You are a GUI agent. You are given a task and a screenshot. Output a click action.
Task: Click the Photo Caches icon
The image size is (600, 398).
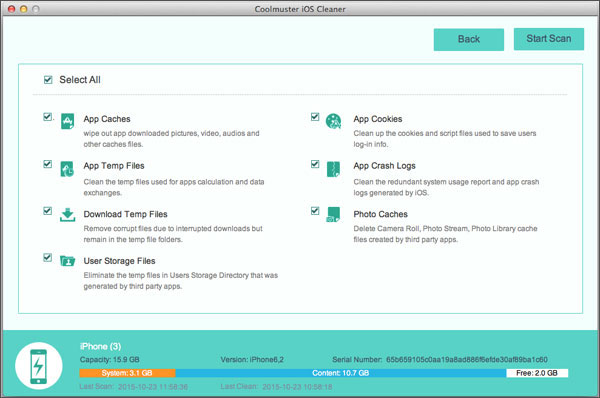[x=333, y=214]
